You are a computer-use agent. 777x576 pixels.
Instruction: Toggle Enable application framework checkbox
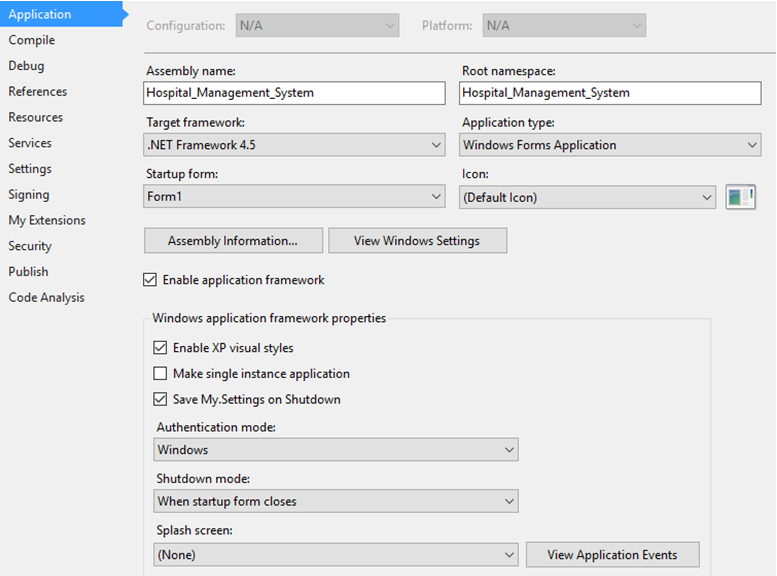(x=150, y=280)
